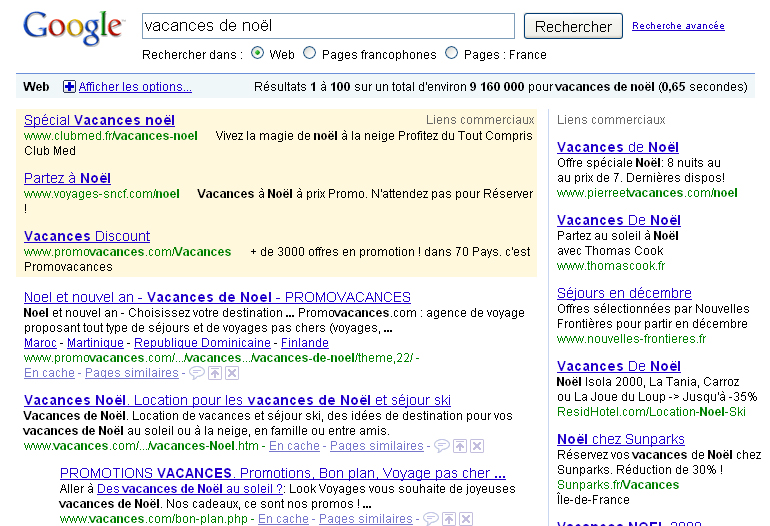Promote the bon-plan.php result with the up-arrow icon
Image resolution: width=770 pixels, height=526 pixels.
click(x=449, y=519)
